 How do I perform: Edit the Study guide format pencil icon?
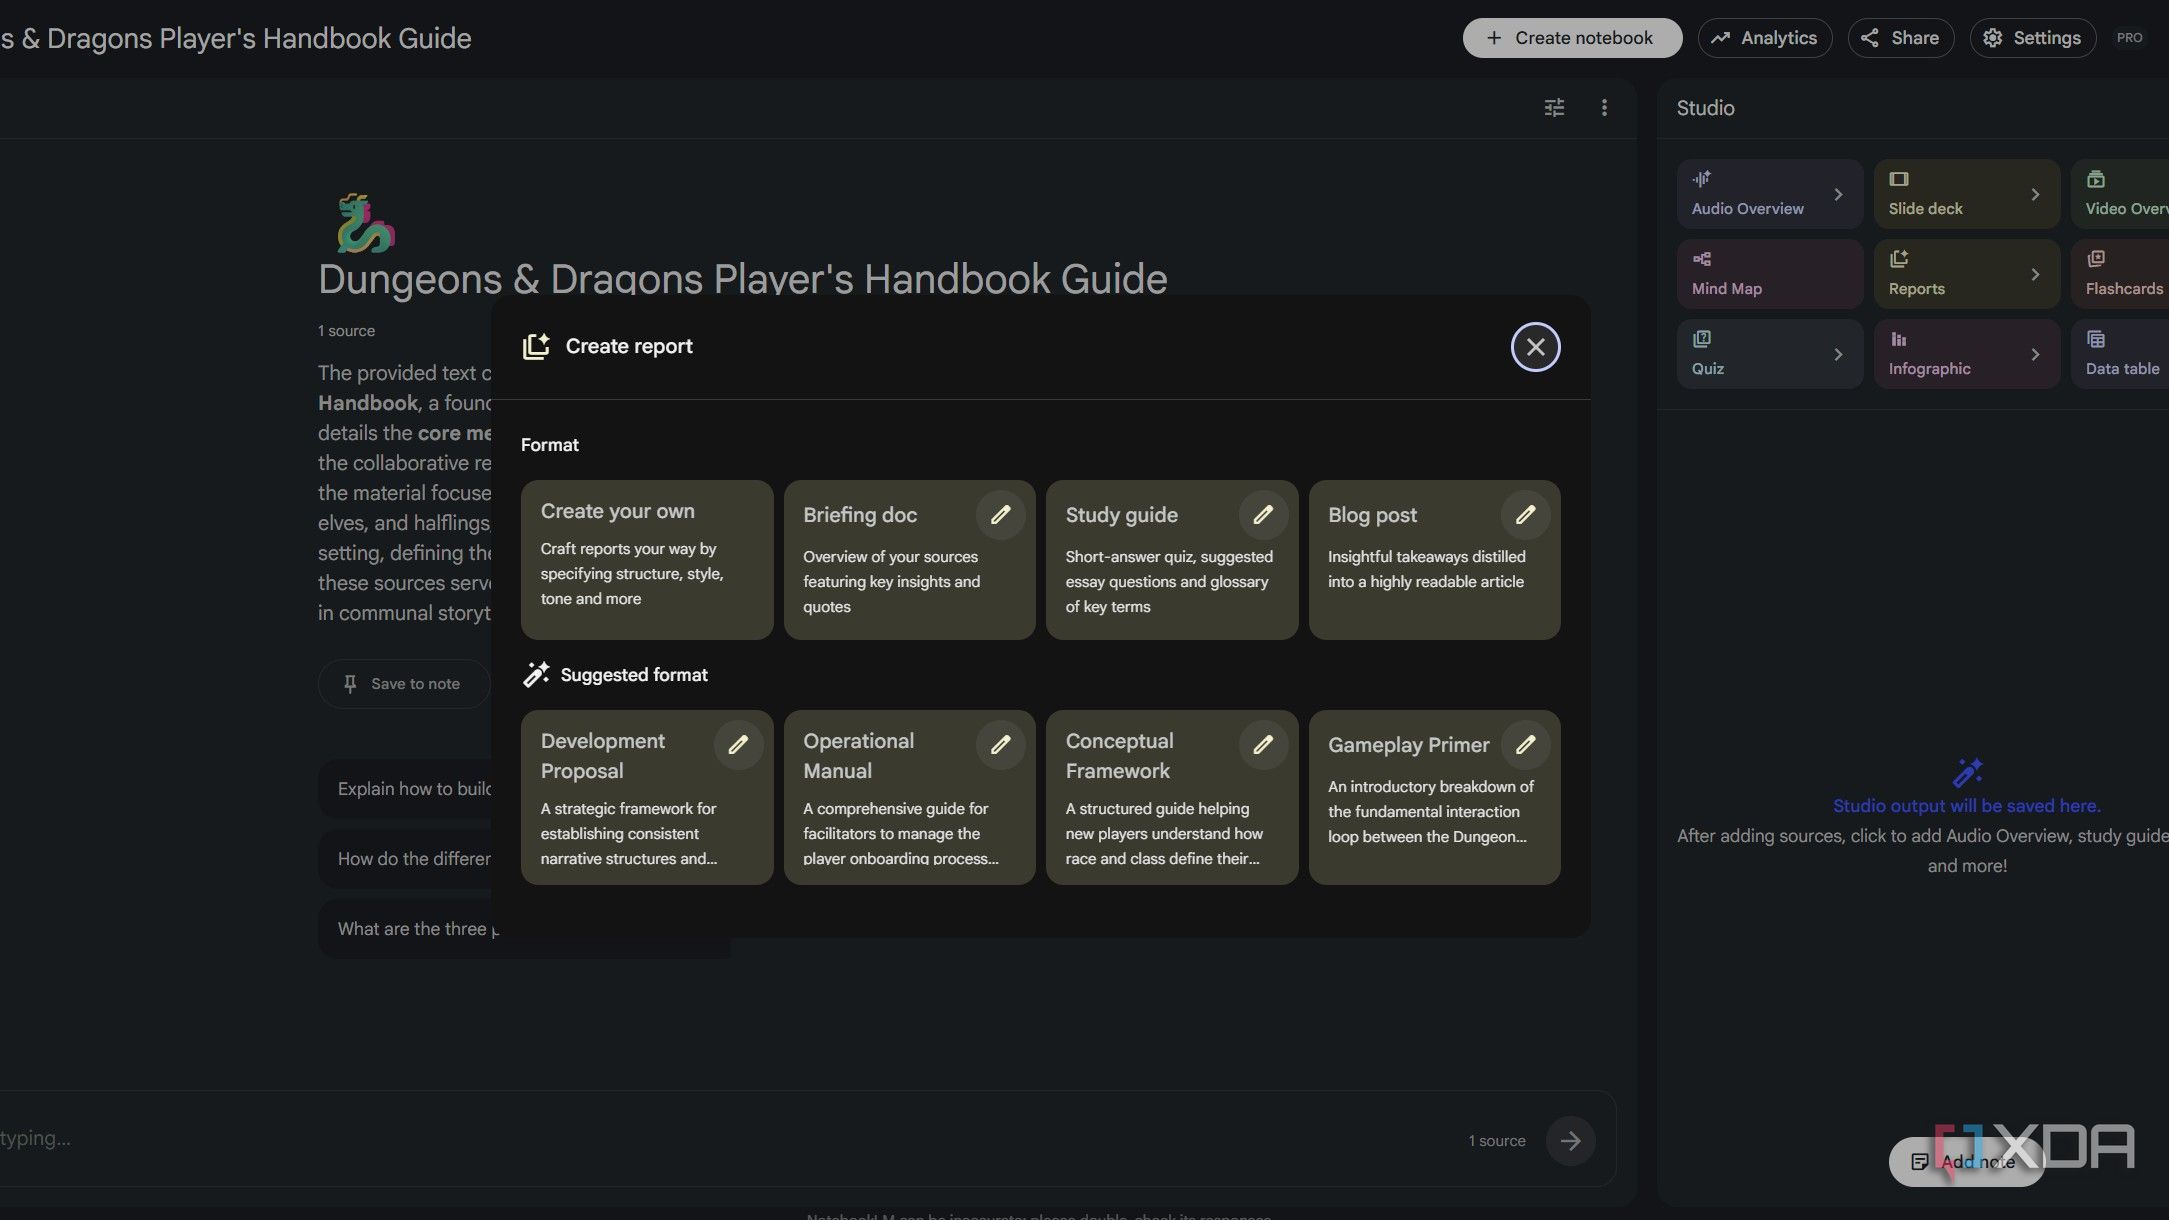1263,515
